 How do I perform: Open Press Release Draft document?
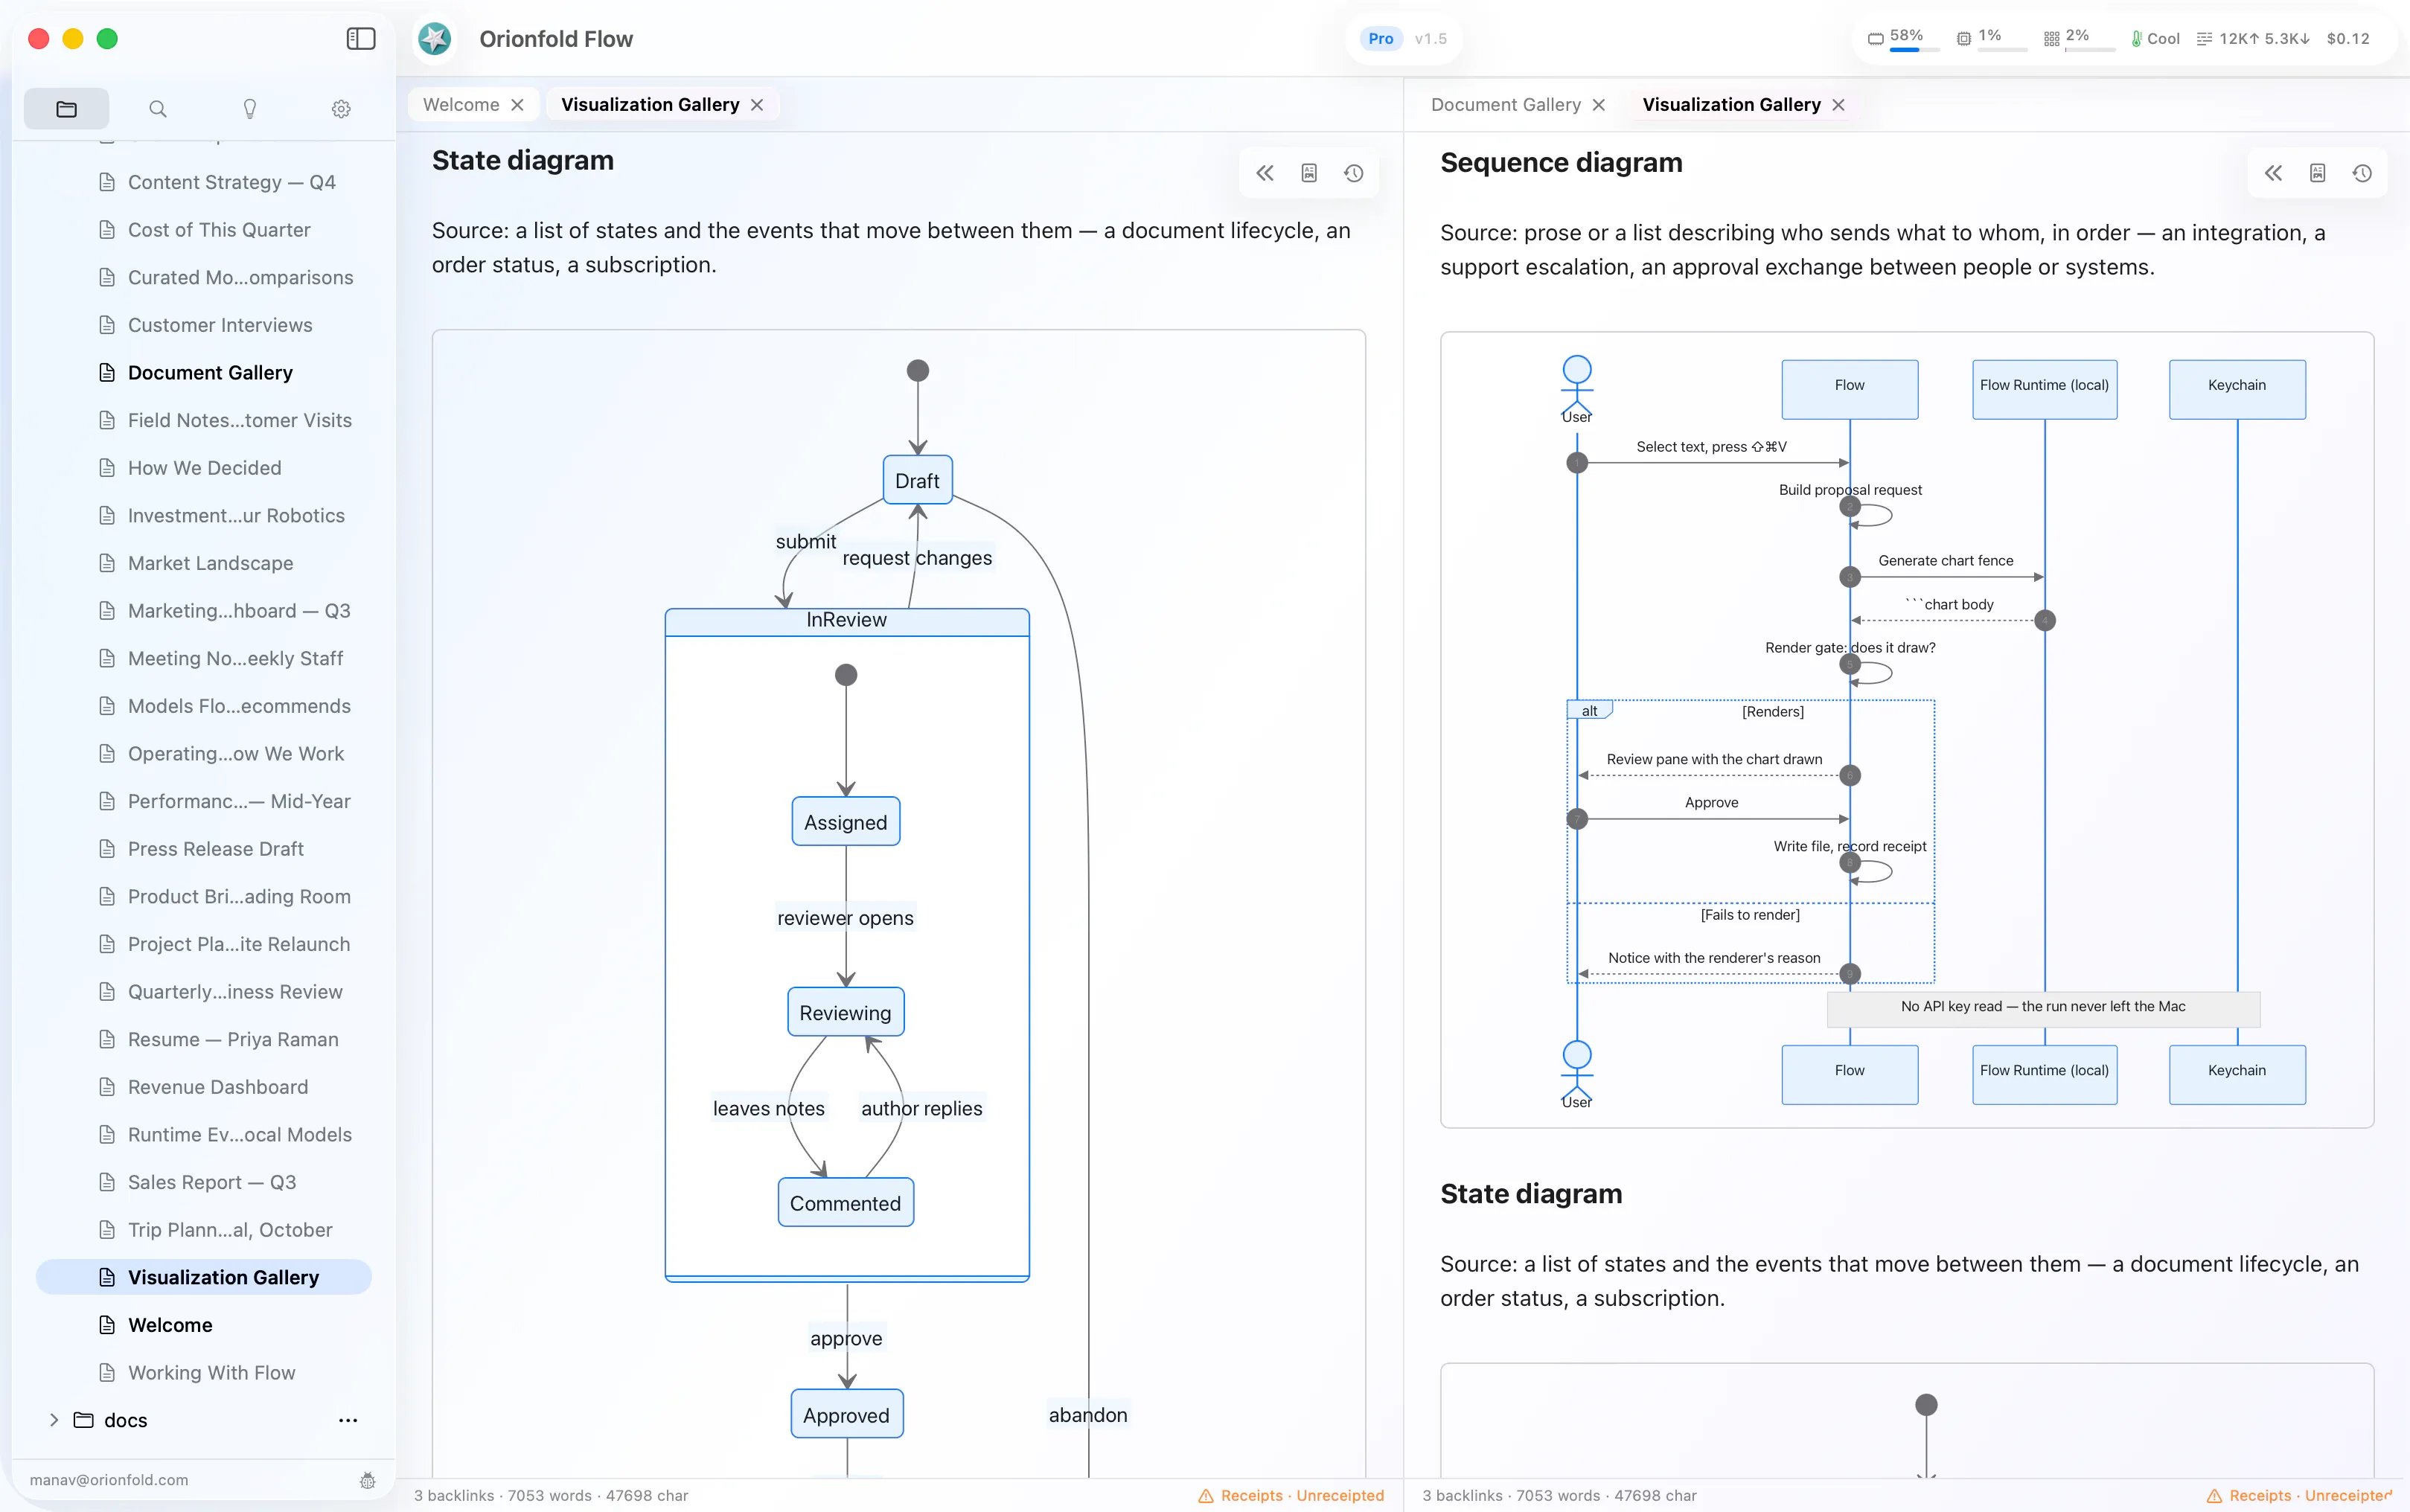[204, 849]
